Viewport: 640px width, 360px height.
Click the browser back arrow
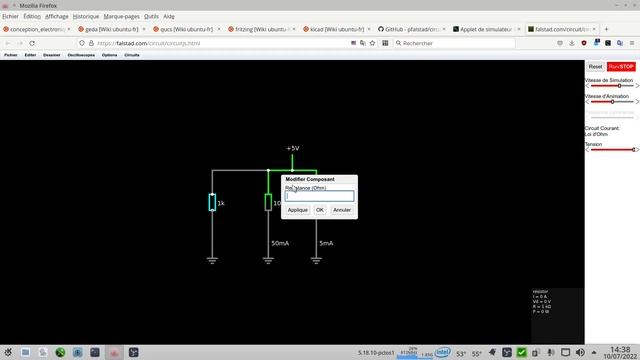[8, 43]
